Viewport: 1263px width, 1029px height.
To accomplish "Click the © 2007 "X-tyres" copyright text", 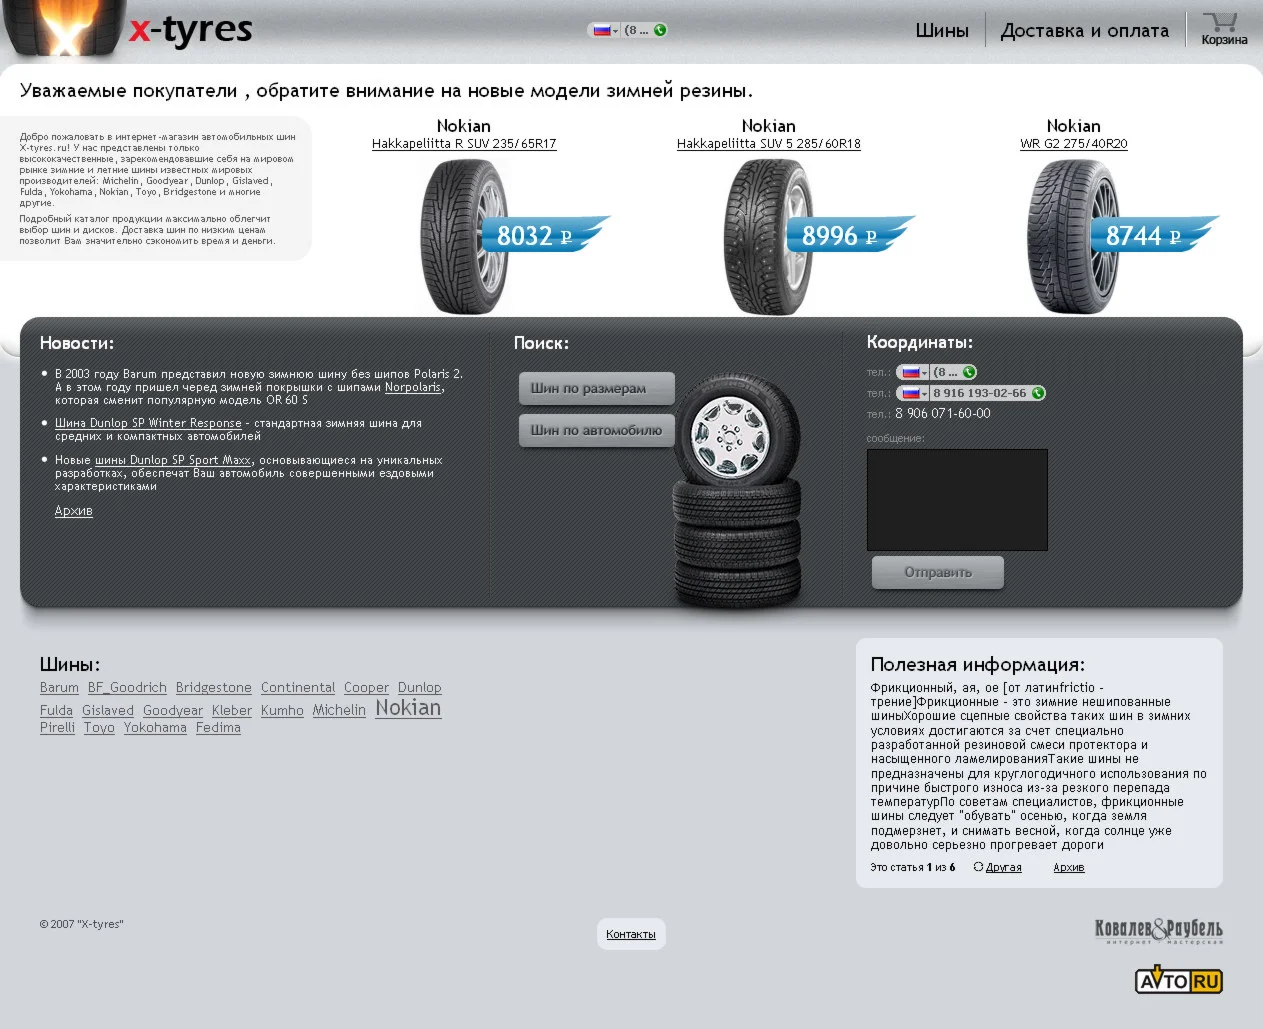I will tap(82, 924).
